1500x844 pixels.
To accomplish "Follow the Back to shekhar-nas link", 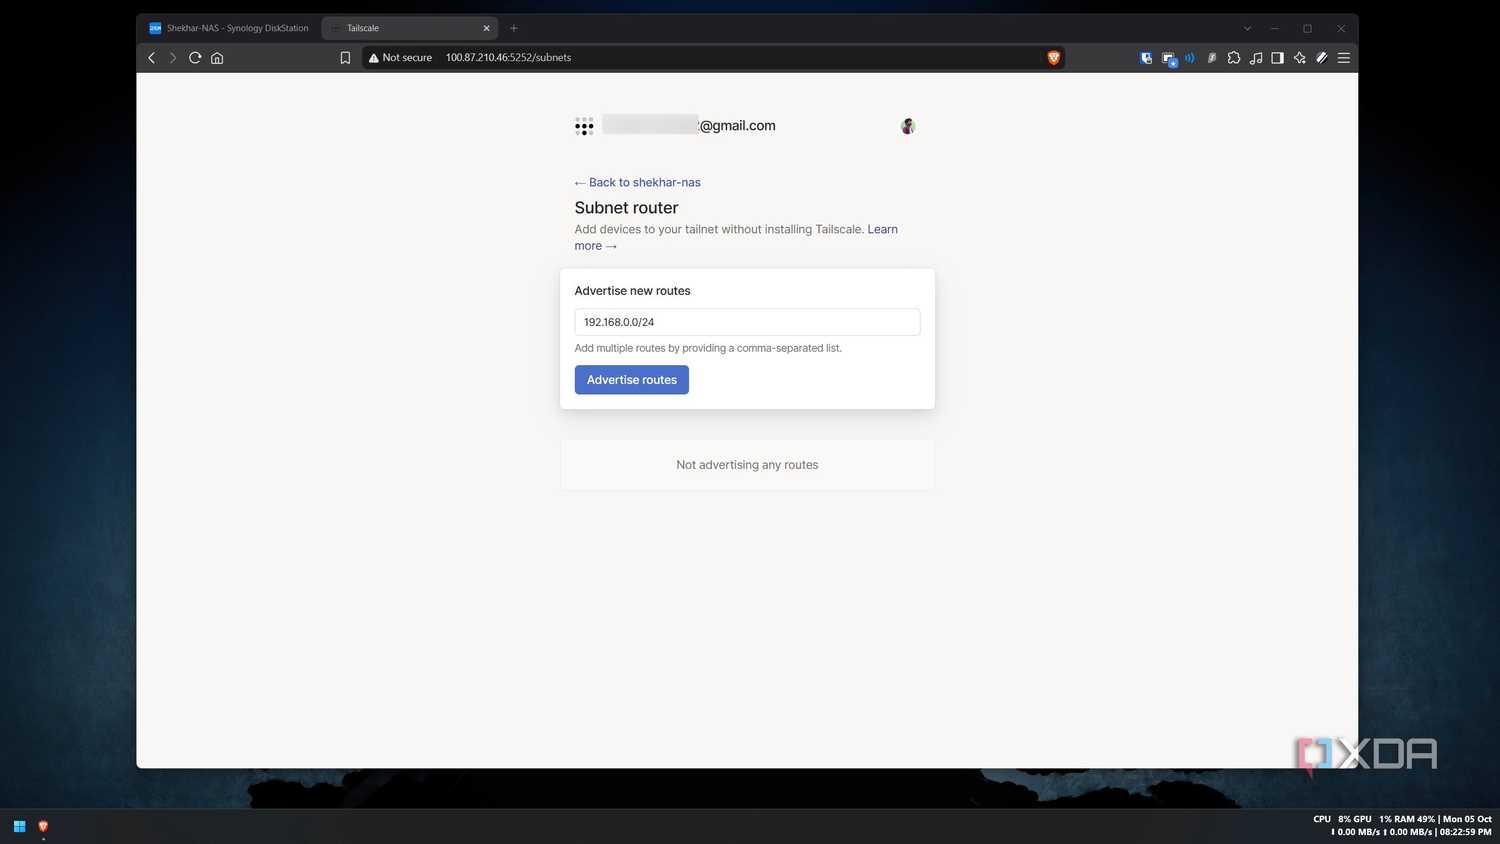I will [x=638, y=182].
